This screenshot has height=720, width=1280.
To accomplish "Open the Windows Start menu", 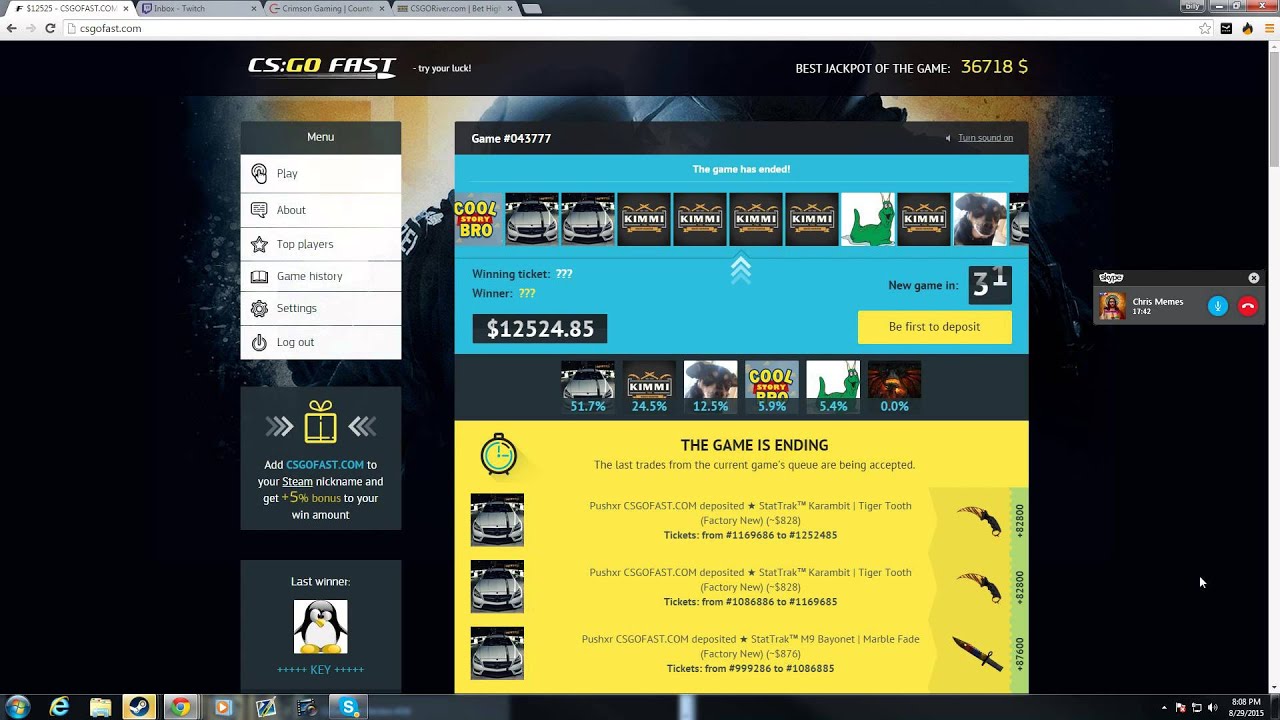I will click(17, 707).
